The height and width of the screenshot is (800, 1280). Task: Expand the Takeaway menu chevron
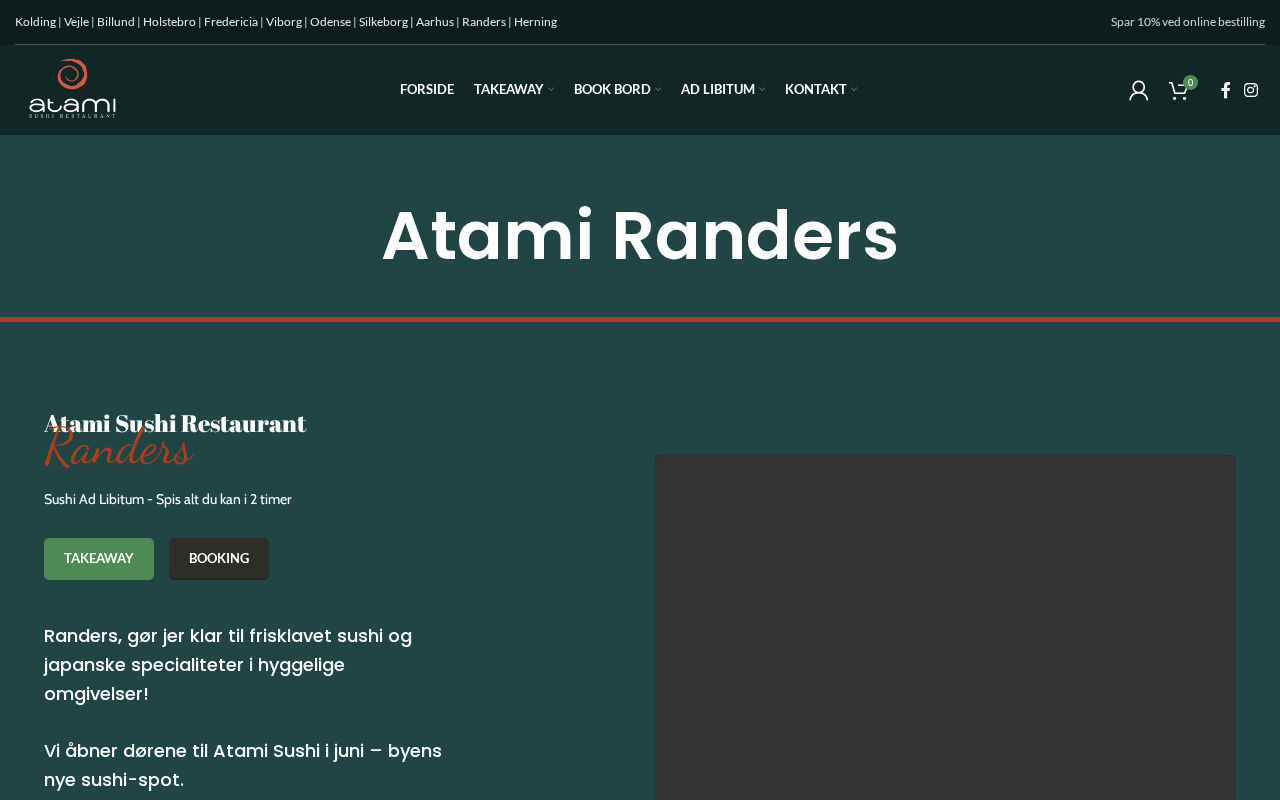click(x=551, y=90)
